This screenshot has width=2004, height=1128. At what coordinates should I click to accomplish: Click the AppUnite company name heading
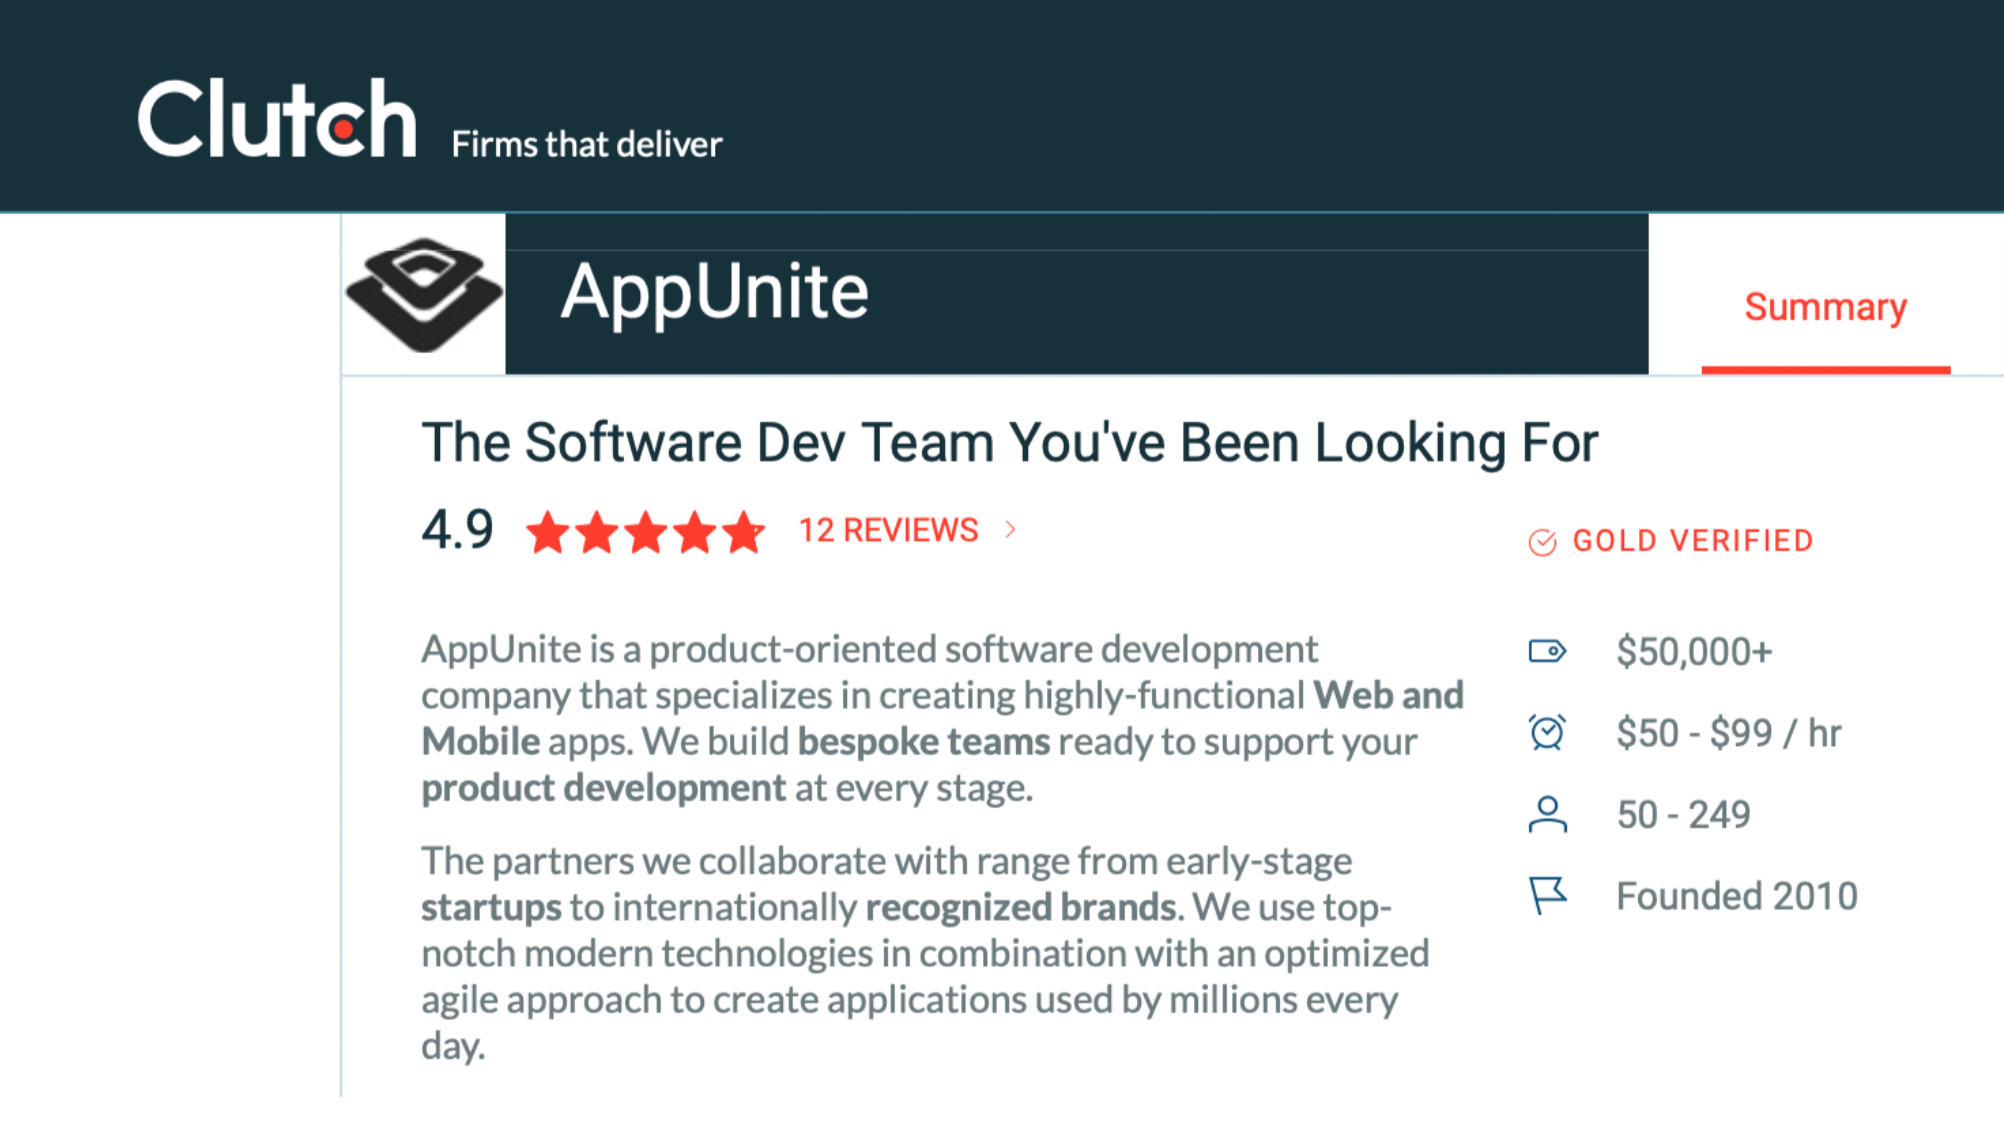point(714,292)
